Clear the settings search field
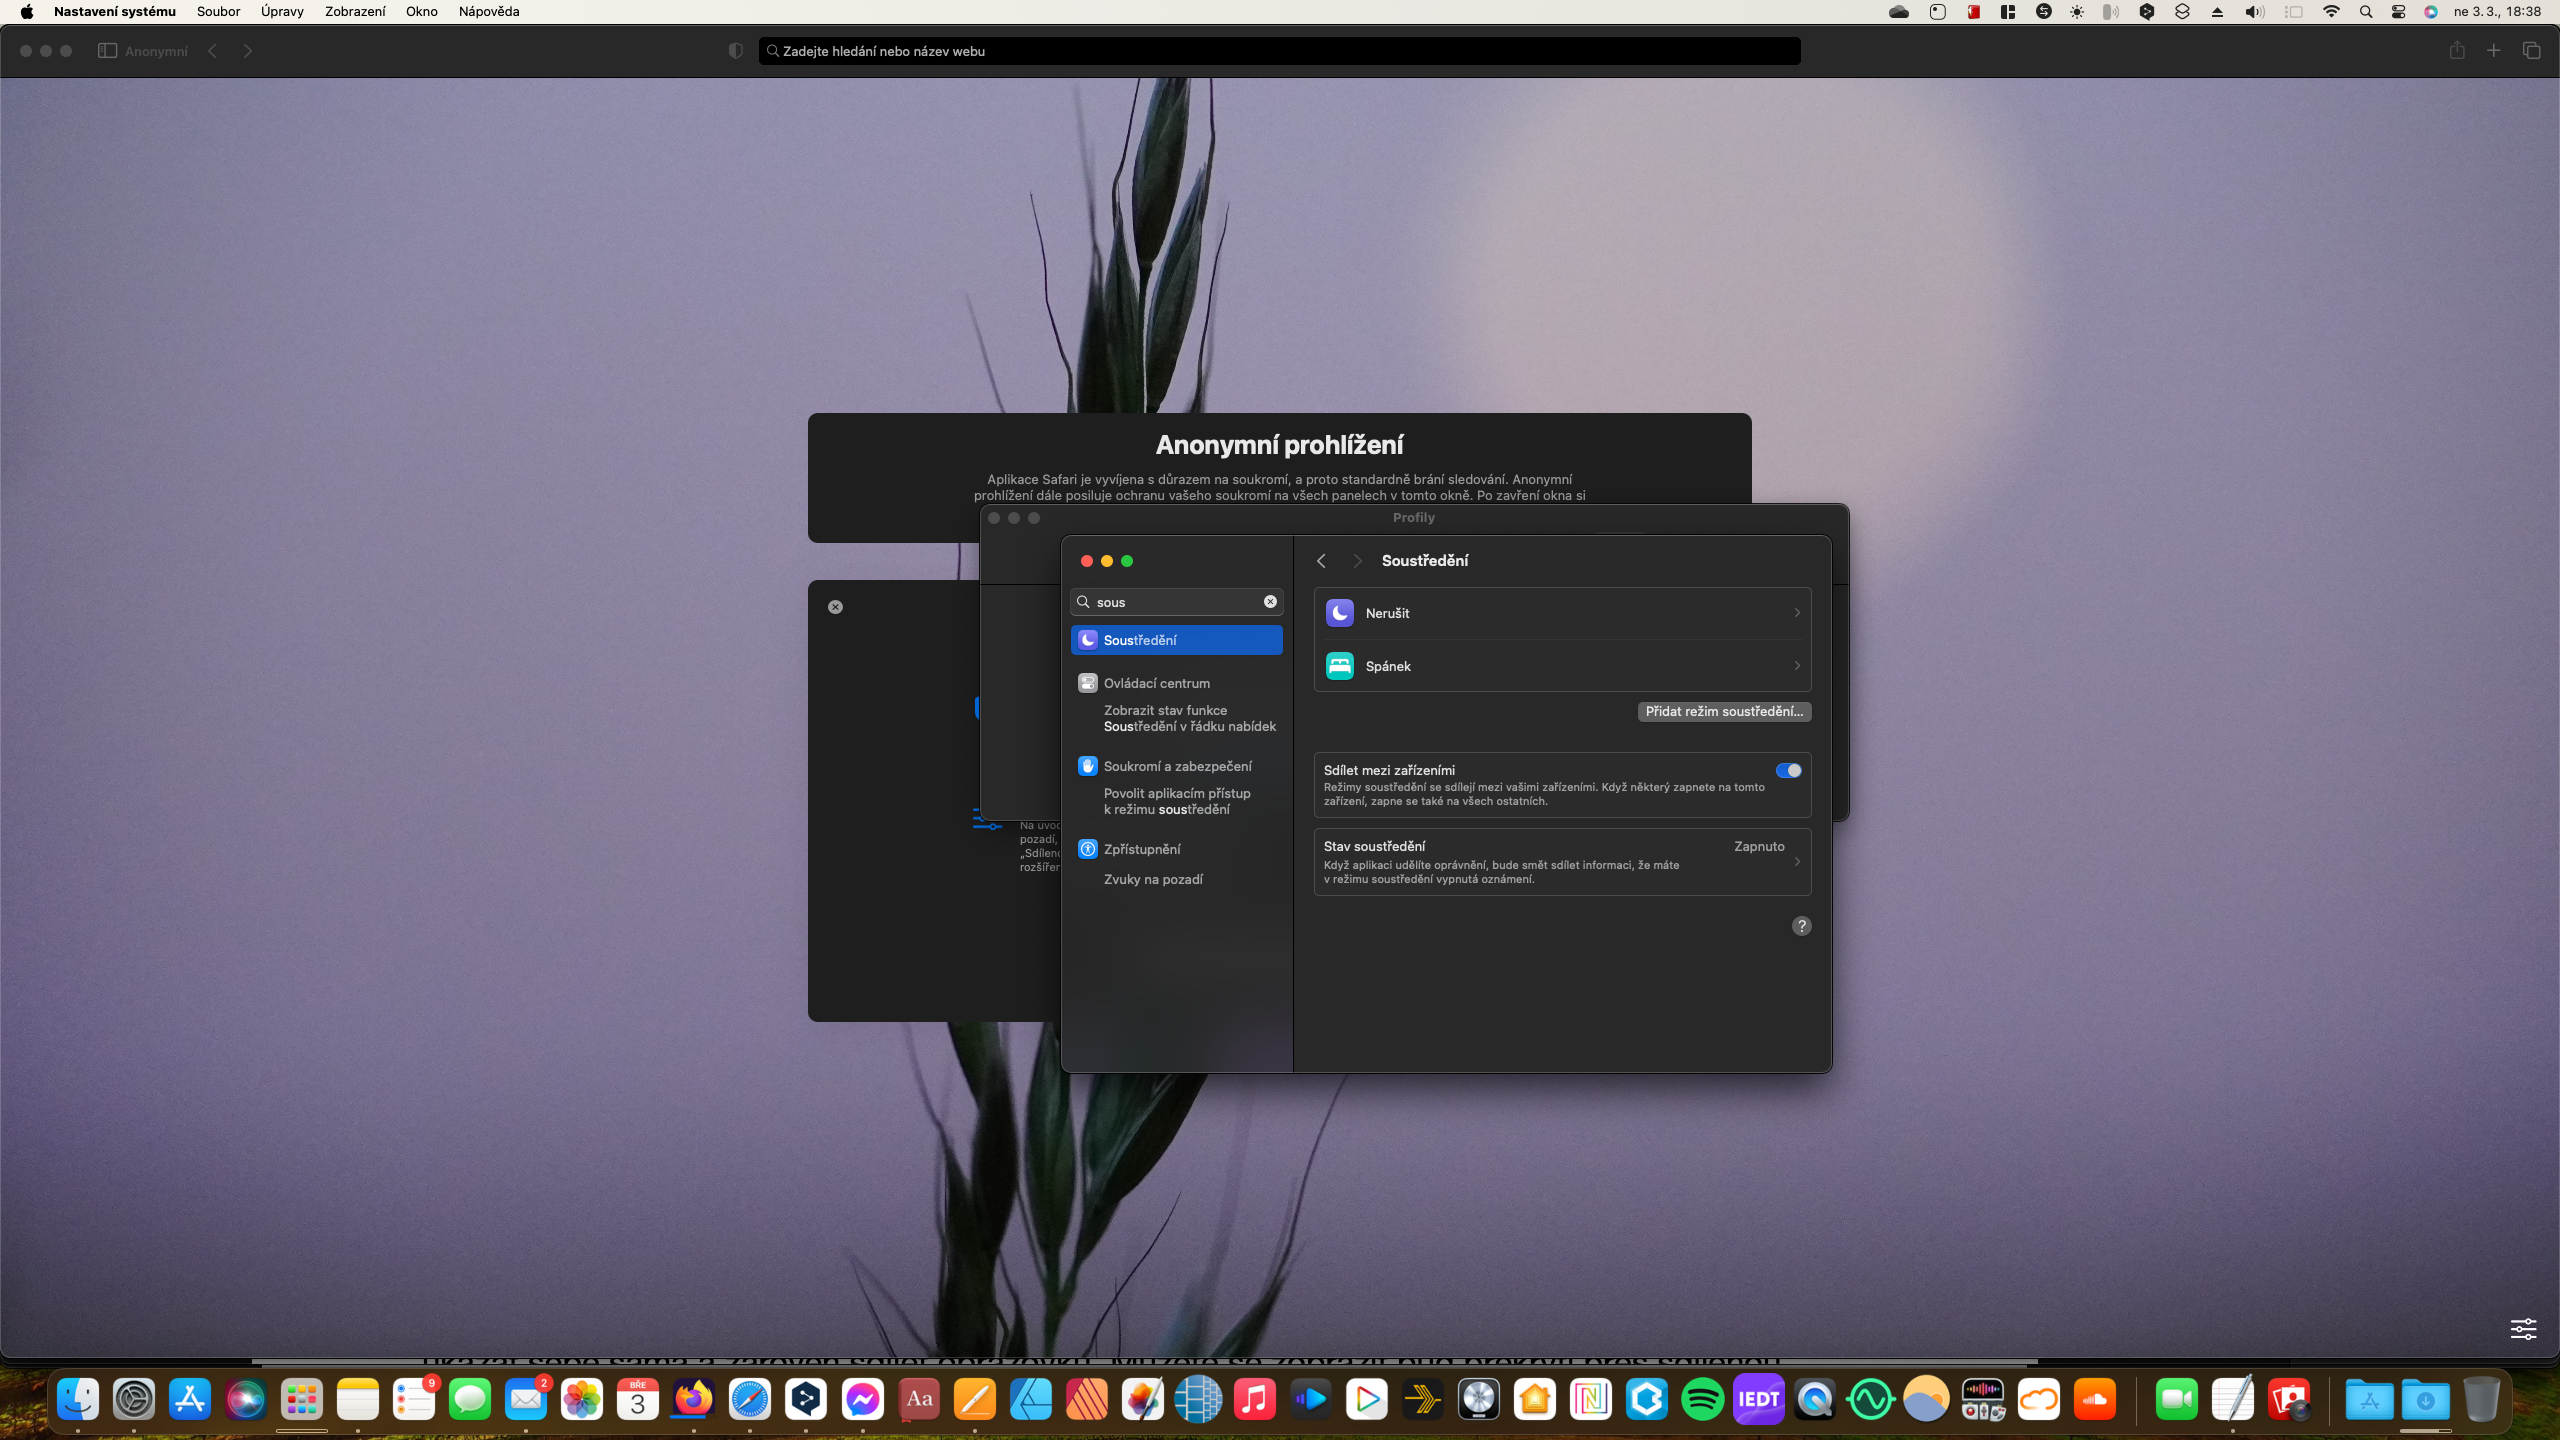This screenshot has height=1440, width=2560. 1270,602
